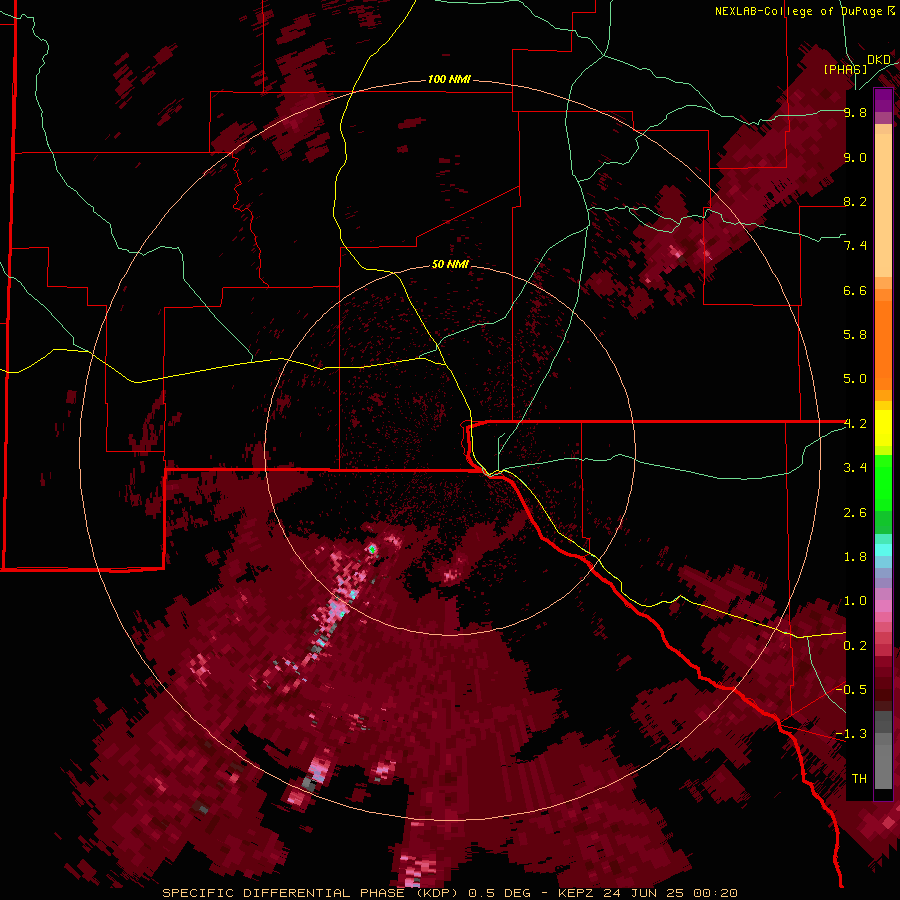Click the -0.5 scale label
The width and height of the screenshot is (900, 900).
[851, 690]
